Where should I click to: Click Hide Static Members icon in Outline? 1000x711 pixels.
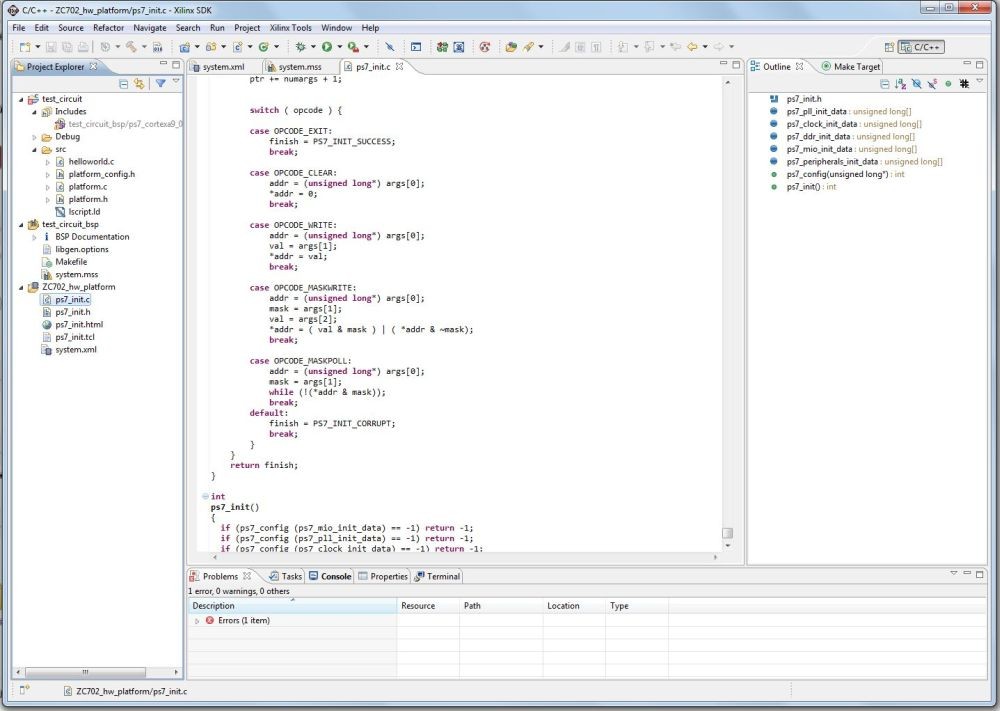point(932,84)
